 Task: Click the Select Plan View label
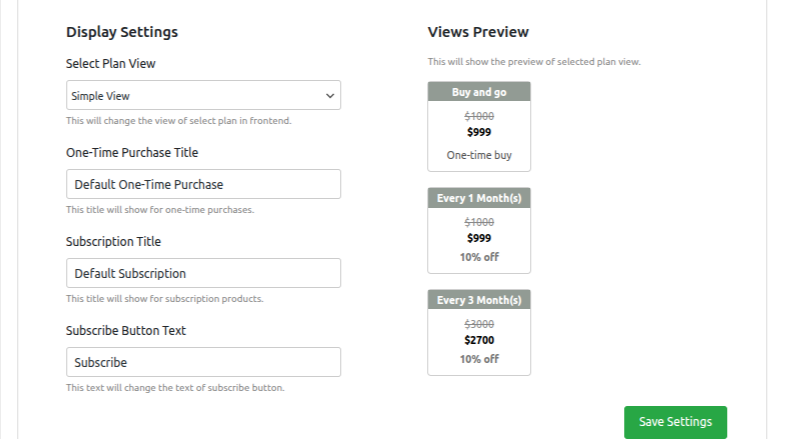111,64
